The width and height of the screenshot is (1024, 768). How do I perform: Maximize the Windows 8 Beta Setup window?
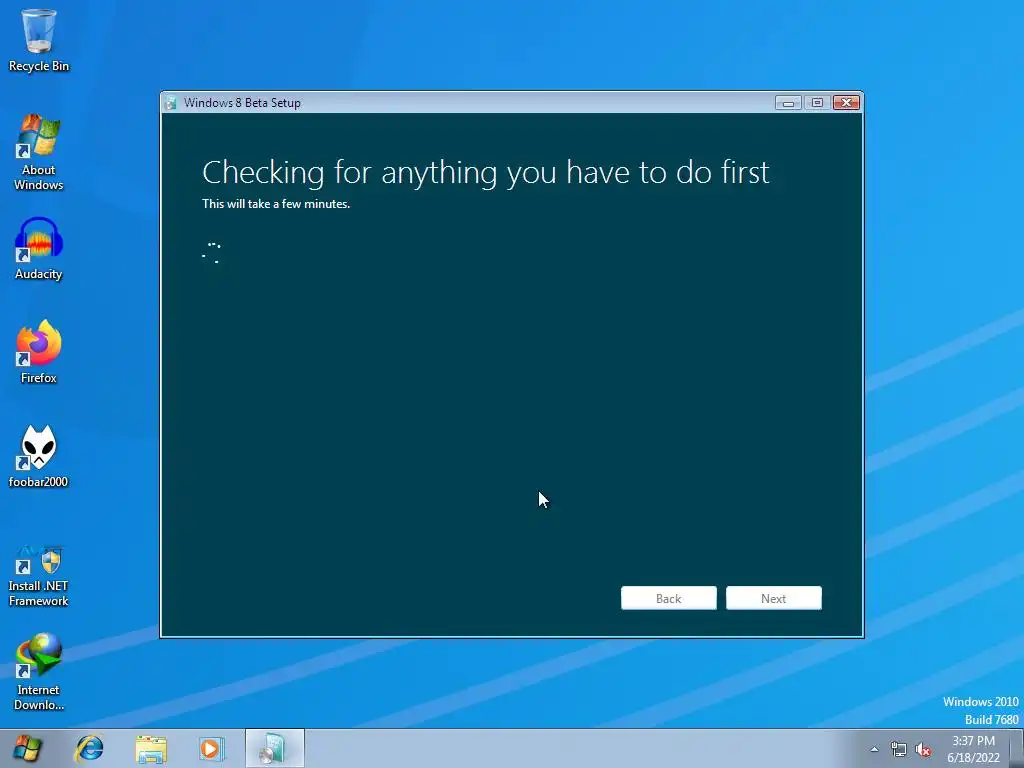817,103
